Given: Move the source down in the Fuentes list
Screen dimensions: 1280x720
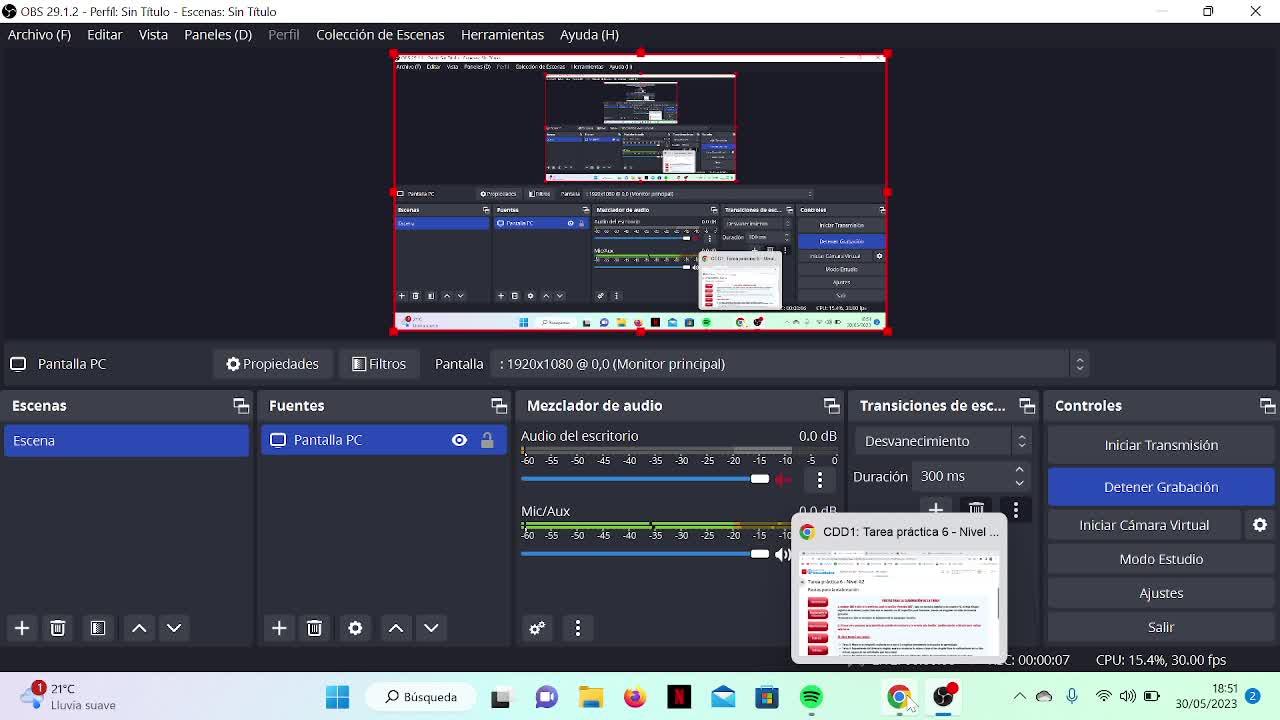Looking at the screenshot, I should (431, 628).
